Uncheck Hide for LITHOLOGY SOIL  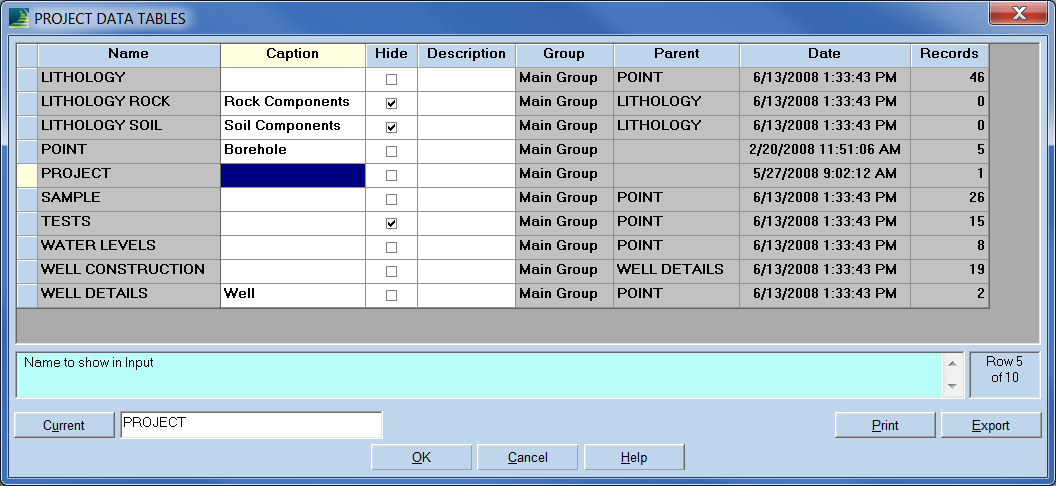tap(391, 127)
